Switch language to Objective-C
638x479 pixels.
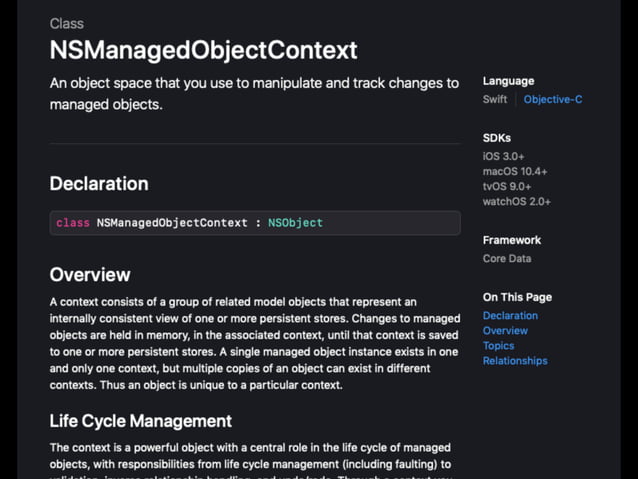pos(552,100)
